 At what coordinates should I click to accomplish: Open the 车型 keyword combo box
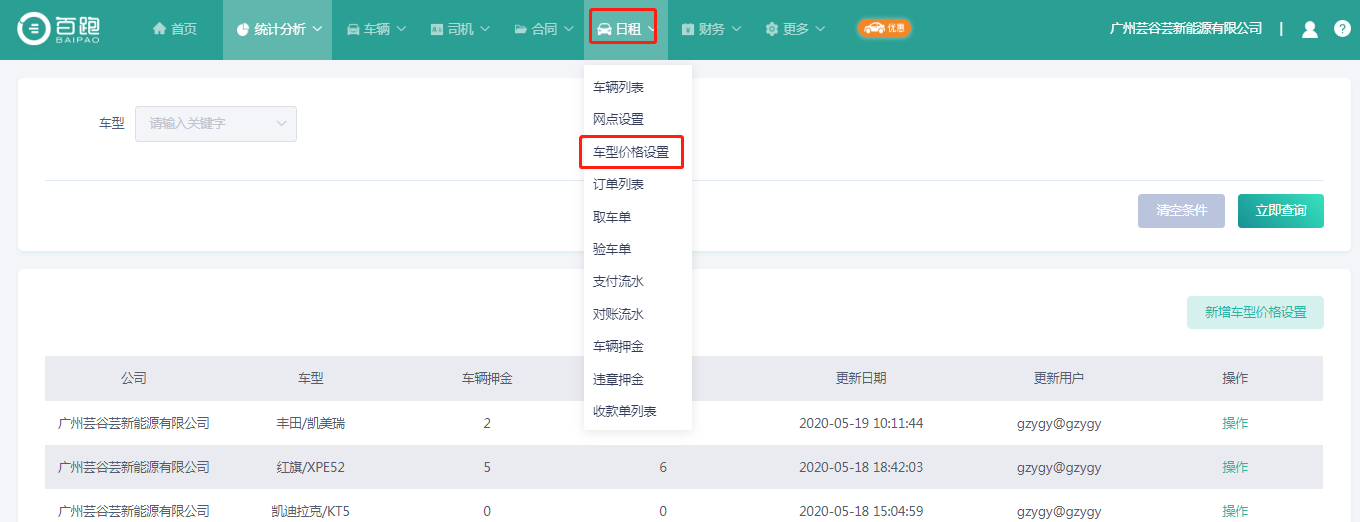pos(215,124)
